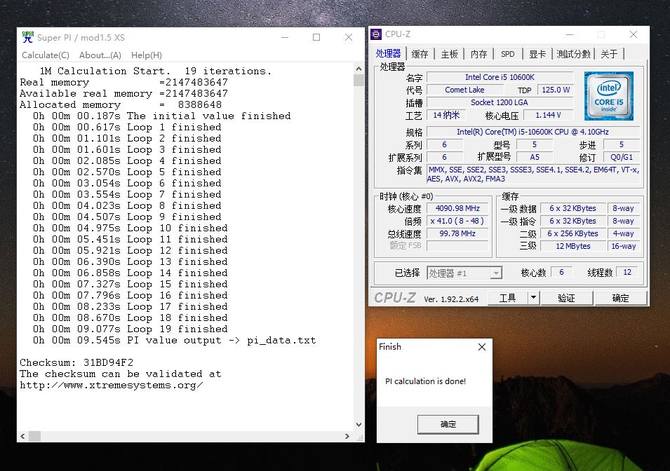Go to the SPD tab
The height and width of the screenshot is (471, 670).
click(x=508, y=54)
